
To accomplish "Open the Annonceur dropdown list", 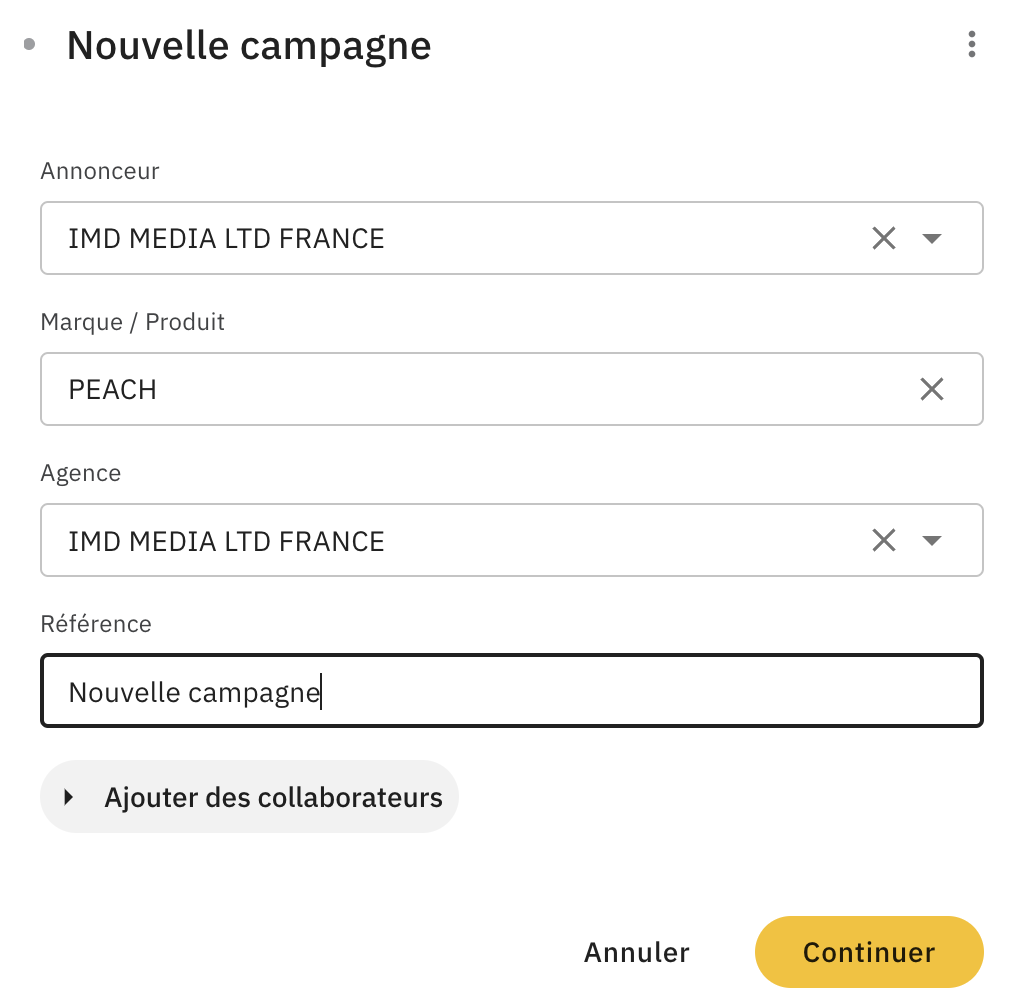I will 932,238.
